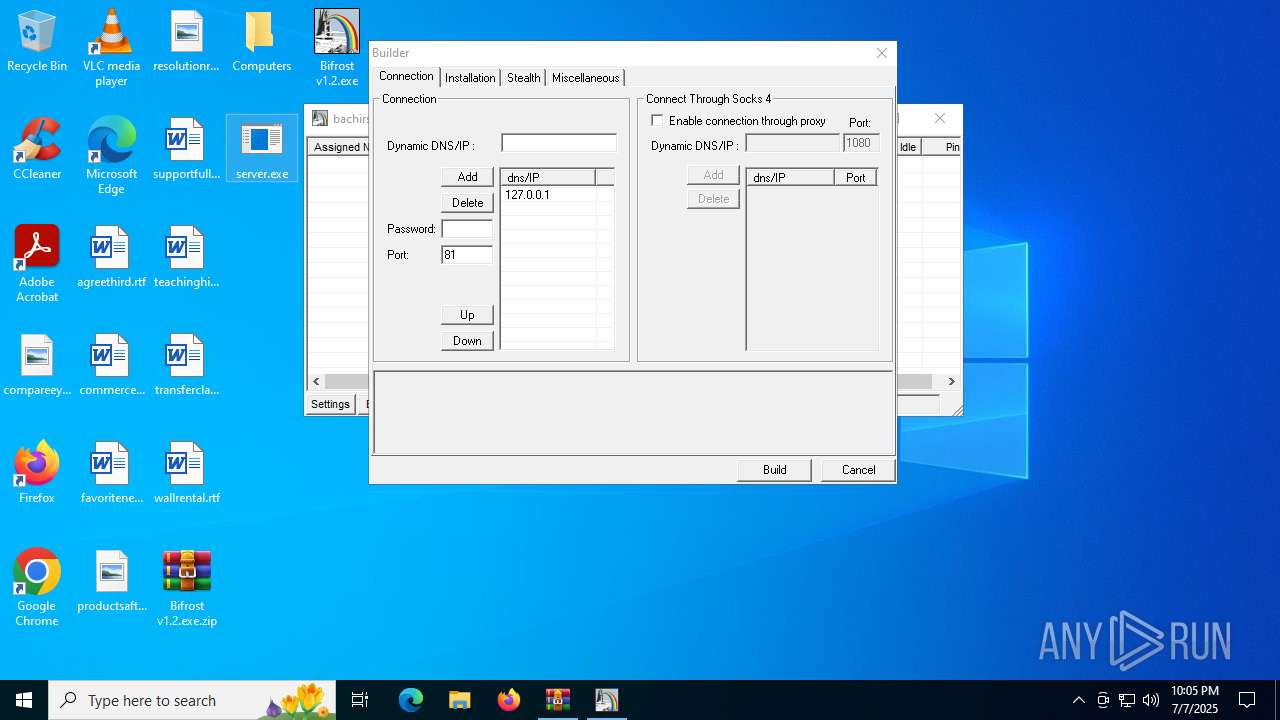Image resolution: width=1280 pixels, height=720 pixels.
Task: Open Task View in taskbar
Action: click(360, 700)
